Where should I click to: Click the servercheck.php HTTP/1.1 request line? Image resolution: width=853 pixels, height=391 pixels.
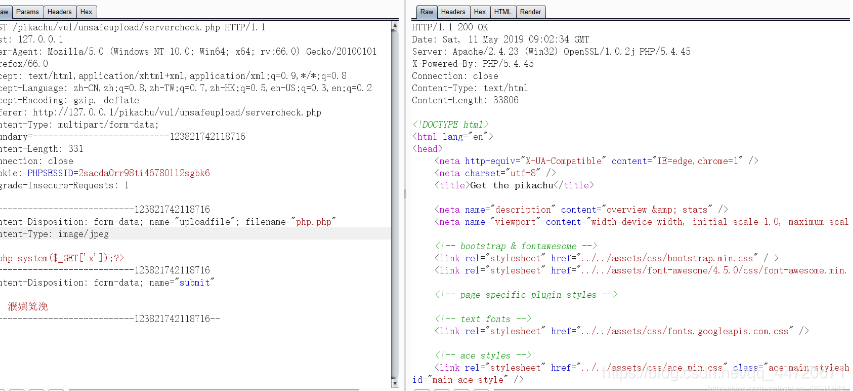(133, 27)
